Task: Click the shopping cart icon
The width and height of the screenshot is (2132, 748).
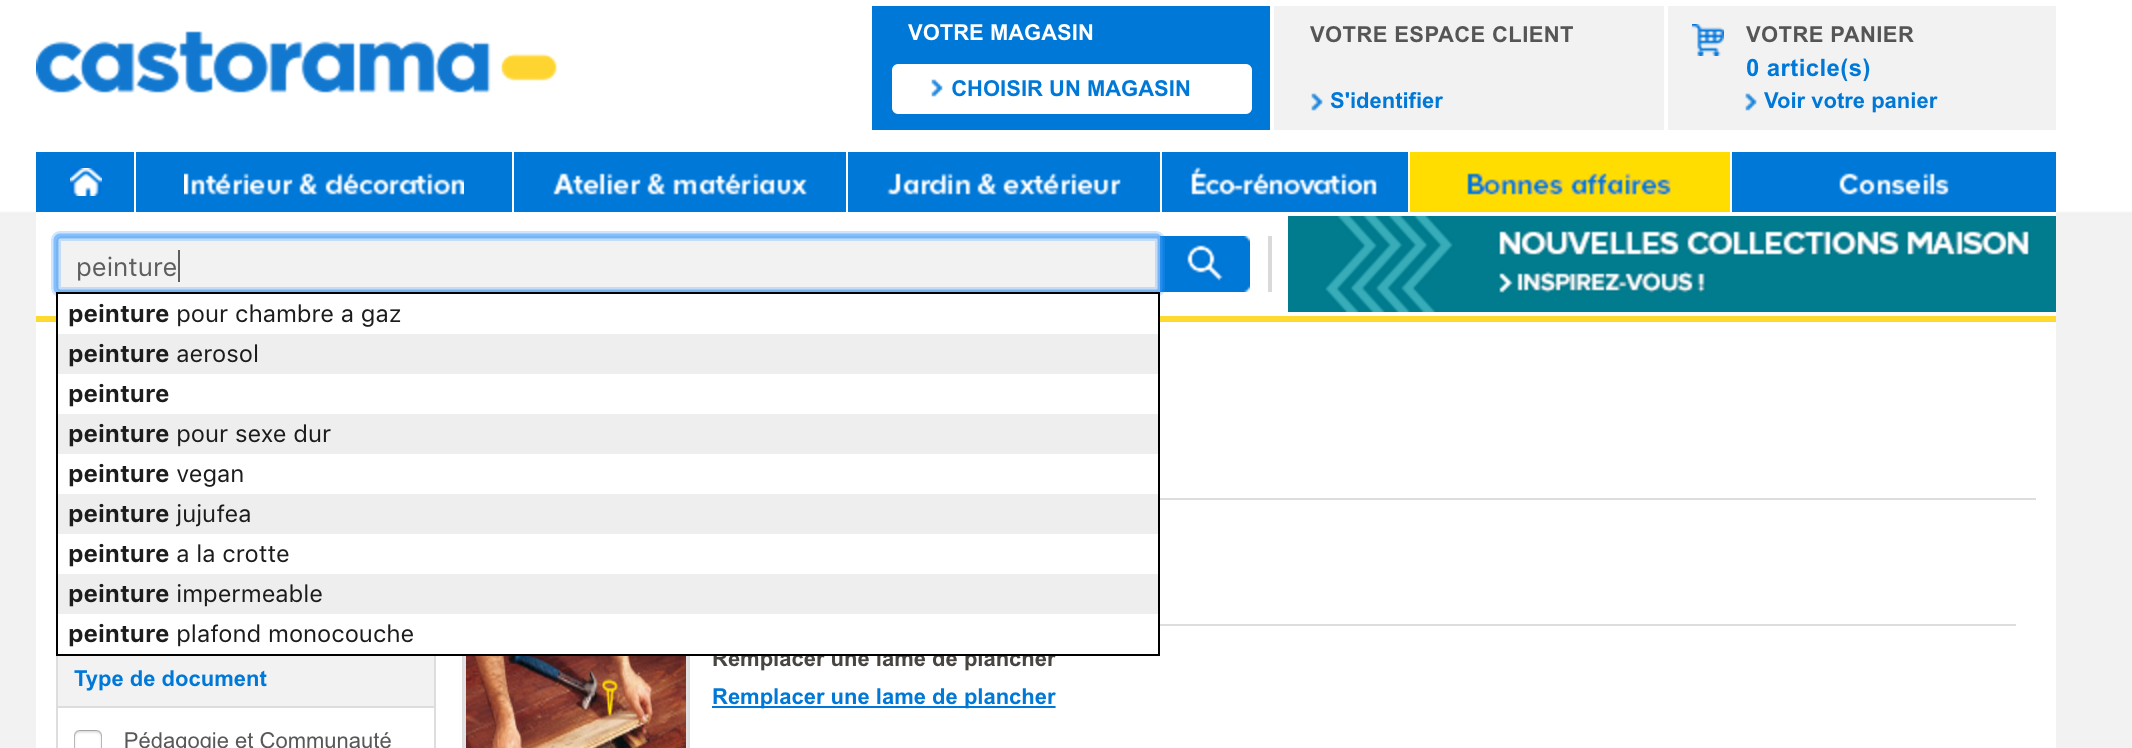Action: pos(1708,40)
